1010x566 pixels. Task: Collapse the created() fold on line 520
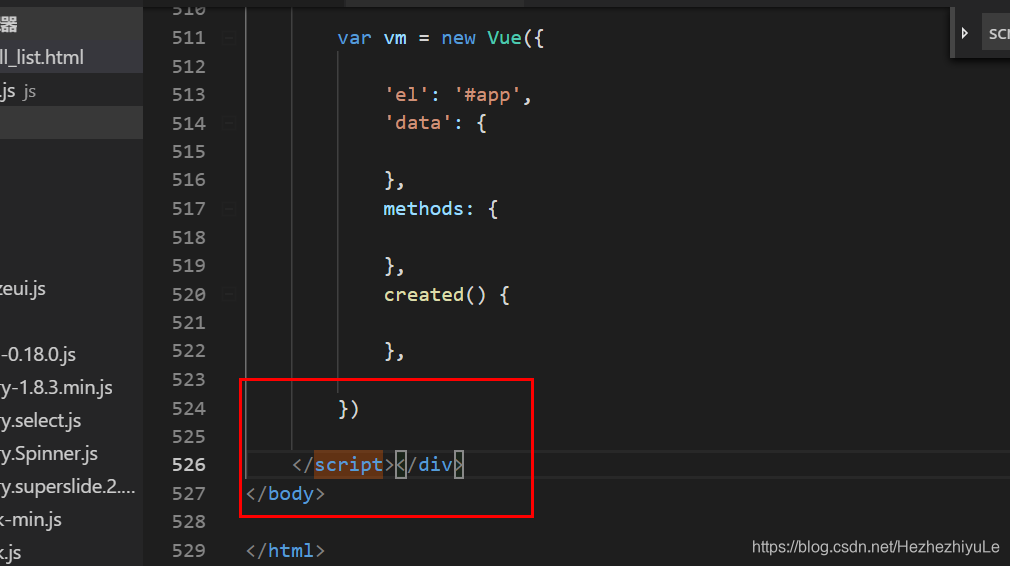[x=229, y=294]
